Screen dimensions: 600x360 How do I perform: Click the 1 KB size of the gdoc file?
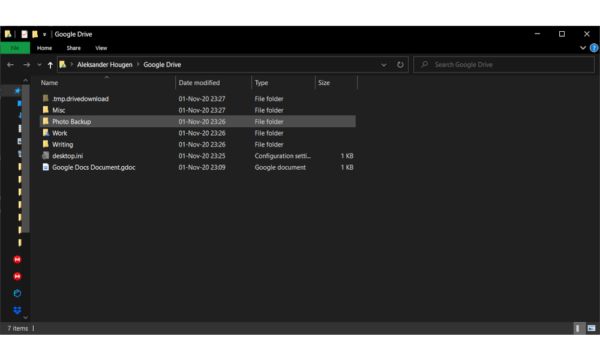point(347,168)
